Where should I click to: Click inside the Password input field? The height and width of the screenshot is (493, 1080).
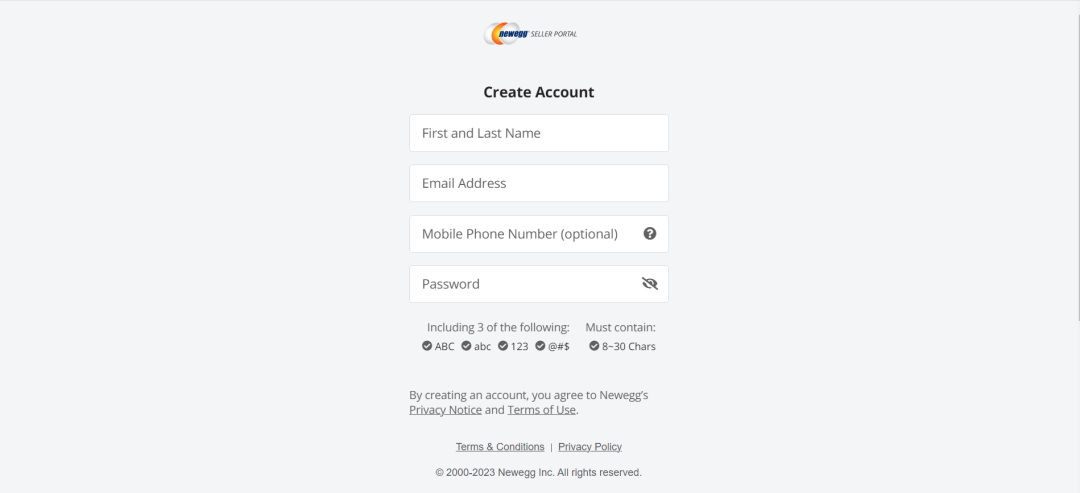[x=520, y=284]
